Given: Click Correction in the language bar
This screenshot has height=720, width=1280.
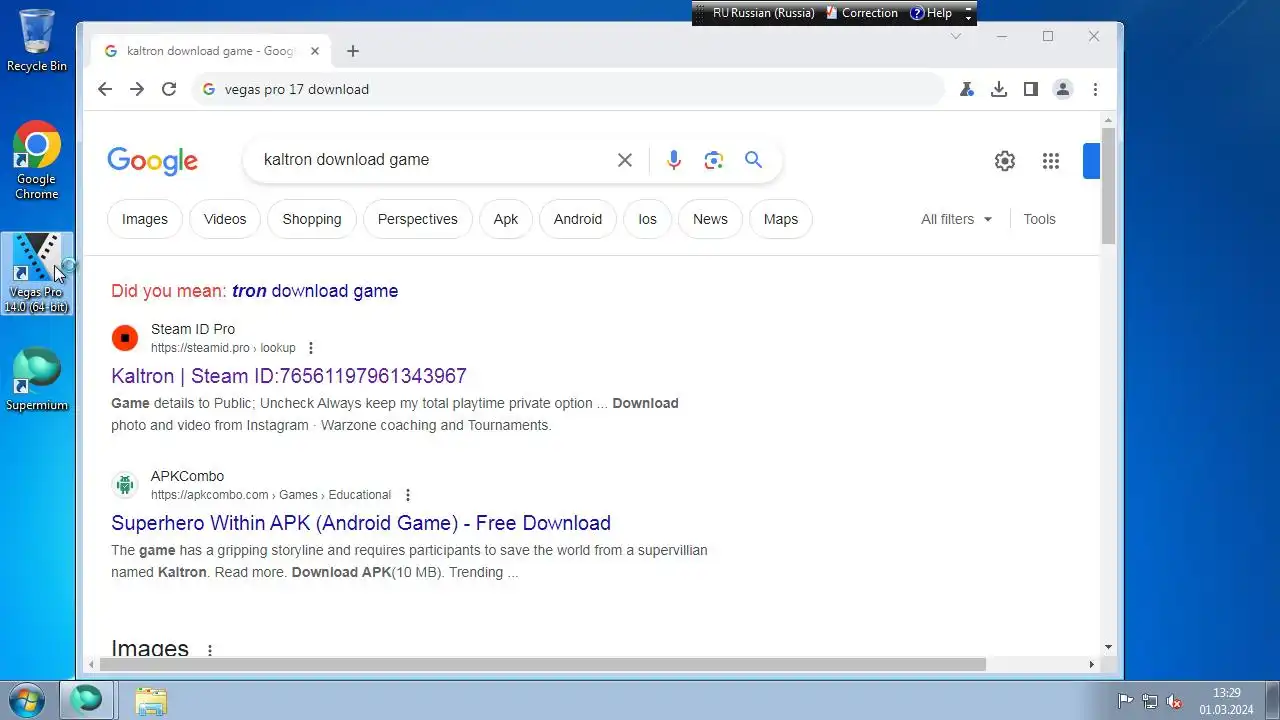Looking at the screenshot, I should point(862,13).
